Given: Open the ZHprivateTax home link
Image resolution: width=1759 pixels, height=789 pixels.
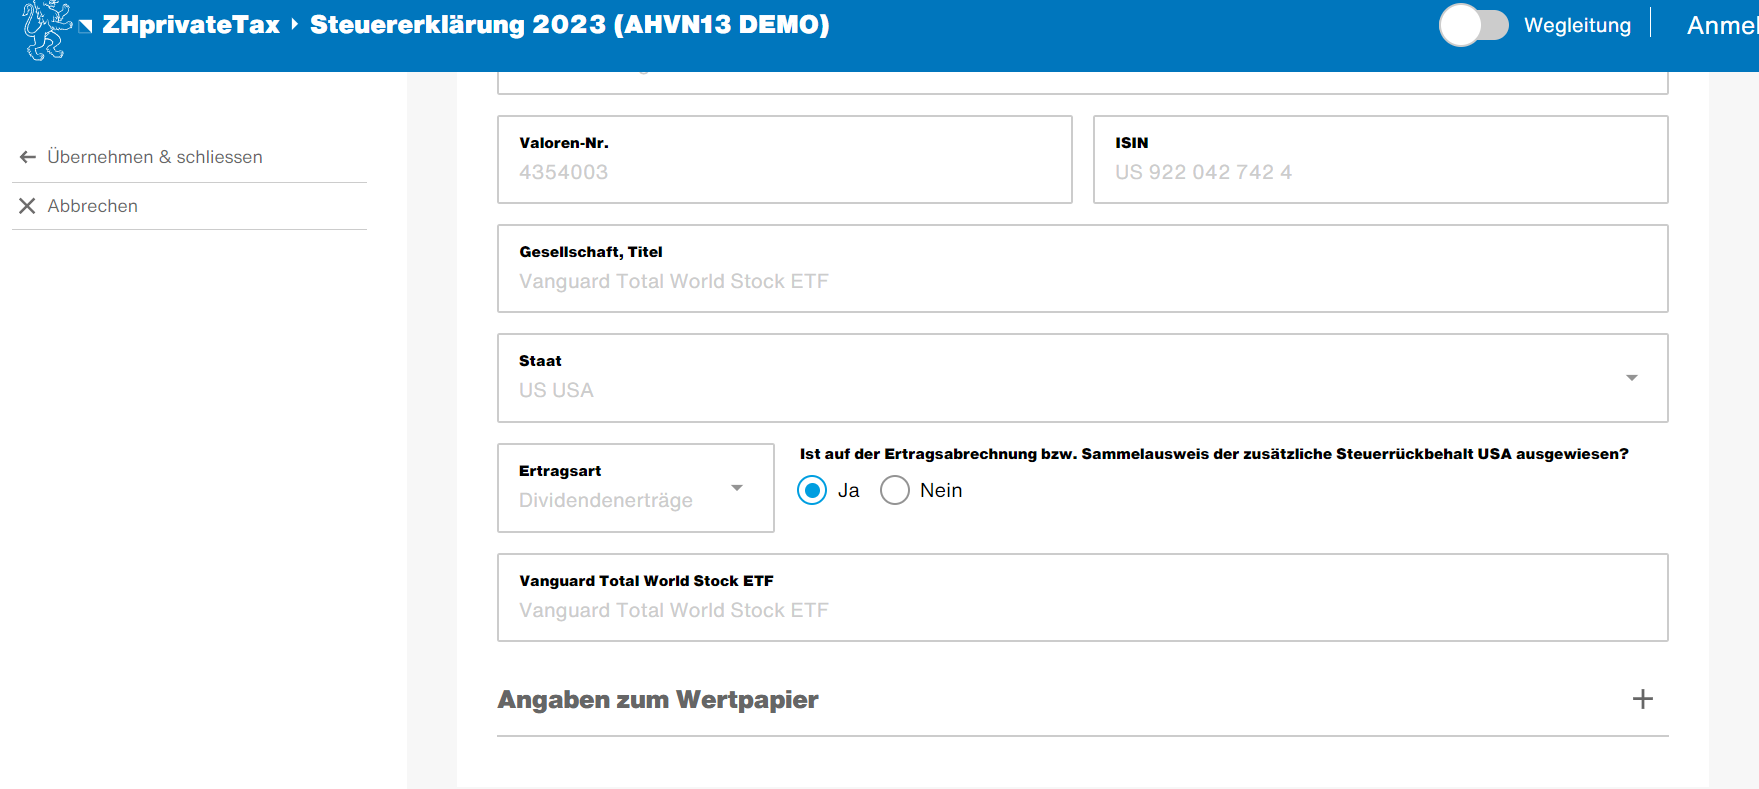Looking at the screenshot, I should (x=191, y=25).
